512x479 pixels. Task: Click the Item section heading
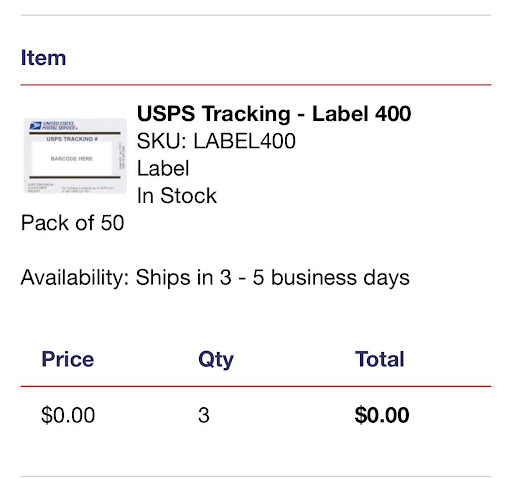click(x=43, y=58)
